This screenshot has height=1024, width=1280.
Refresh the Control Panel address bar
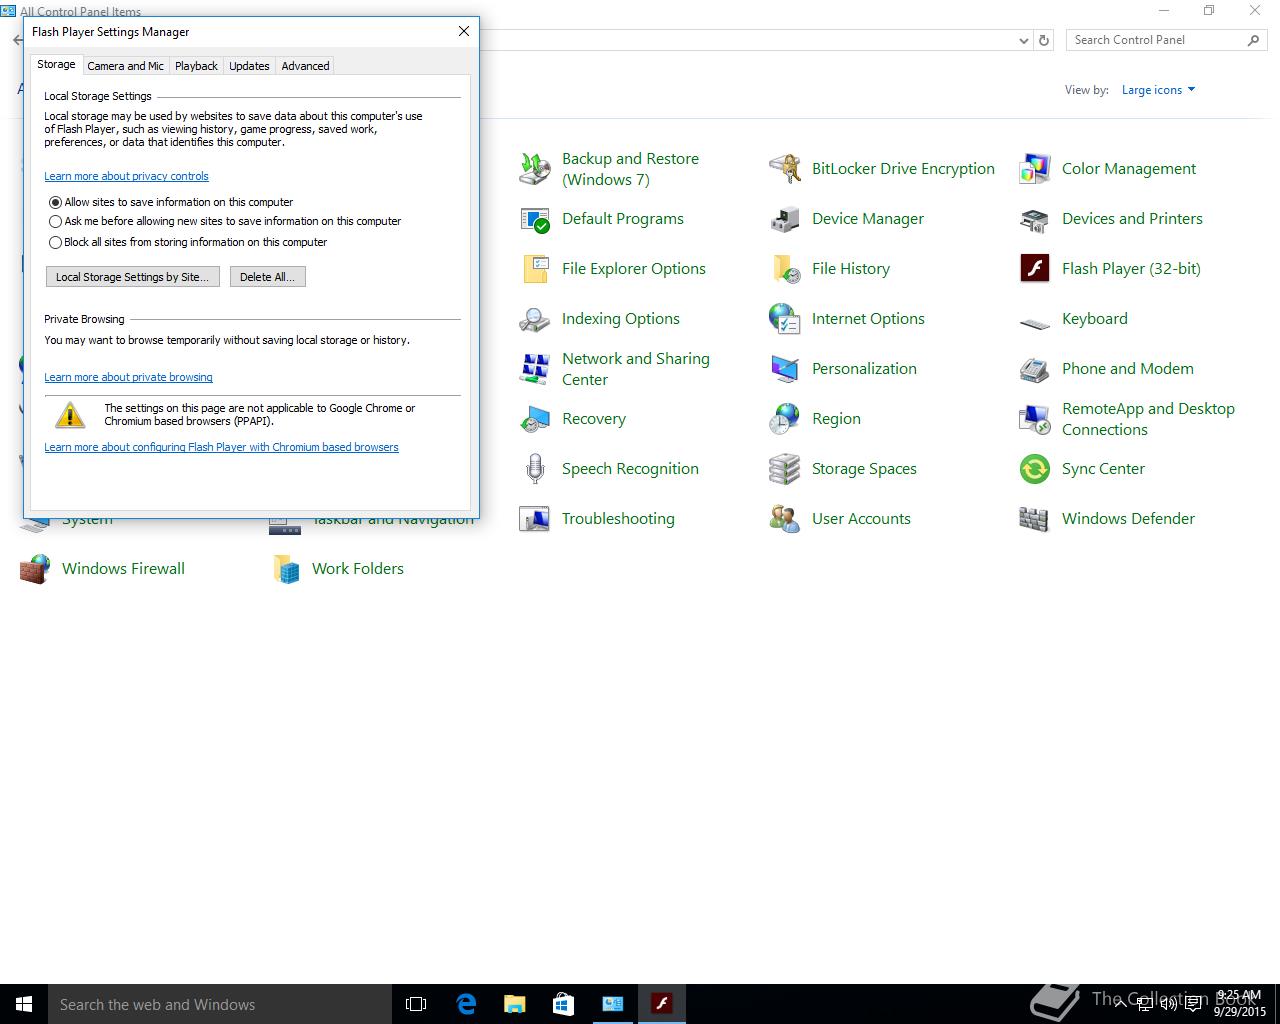coord(1044,40)
